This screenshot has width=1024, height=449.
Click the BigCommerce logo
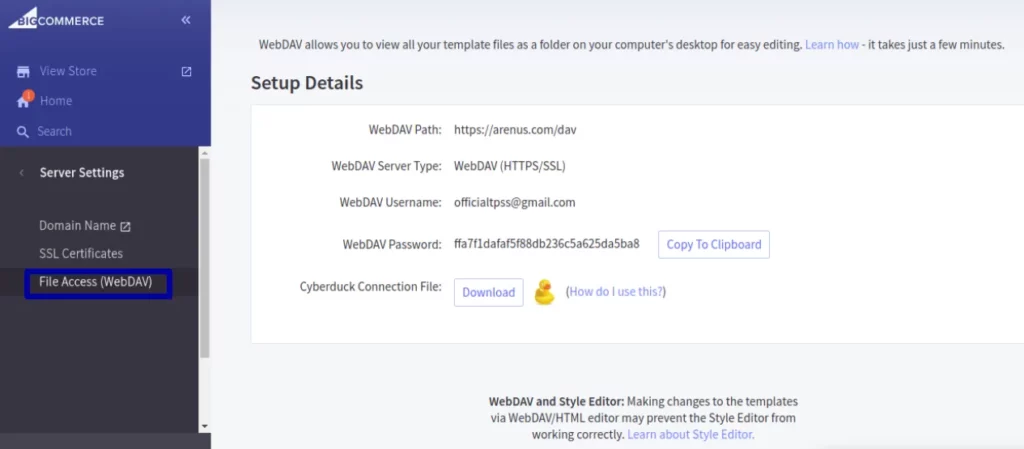(x=56, y=20)
